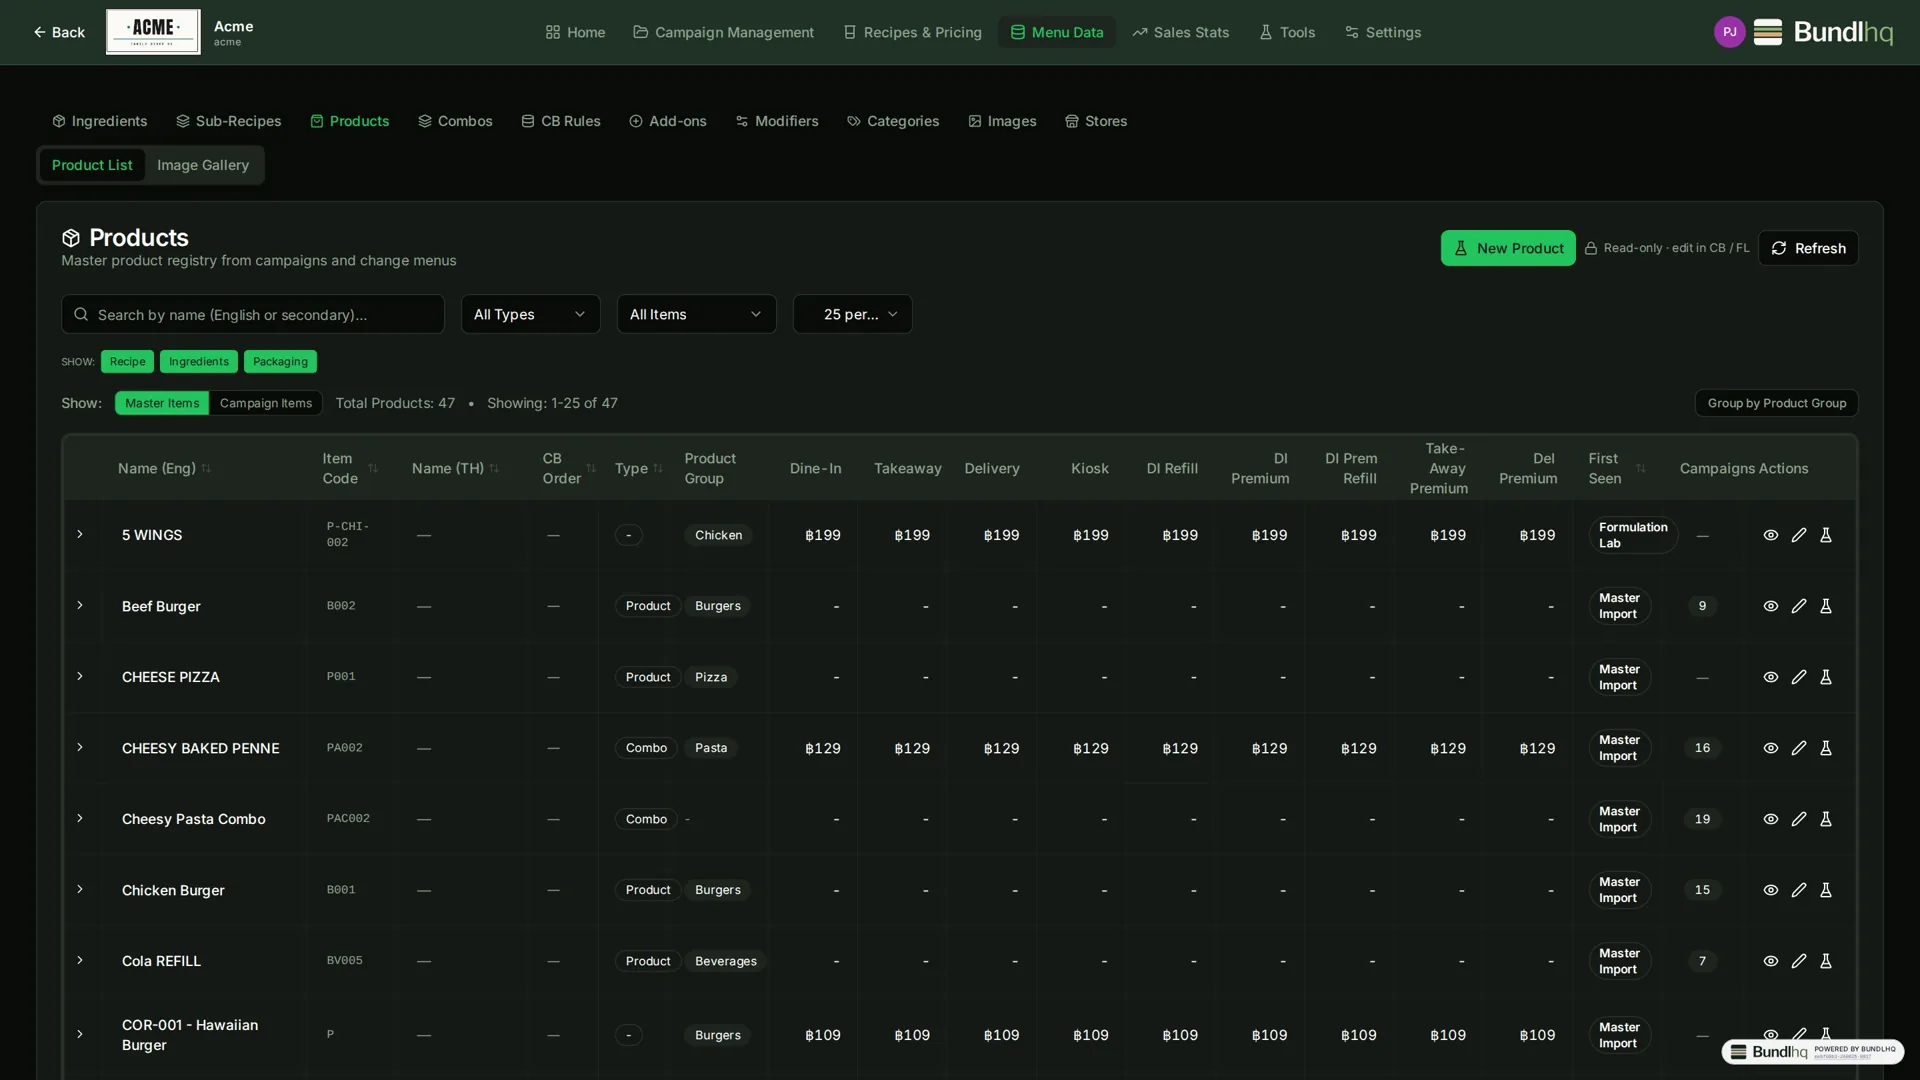Open the 25 per page dropdown
This screenshot has height=1080, width=1920.
[x=852, y=314]
